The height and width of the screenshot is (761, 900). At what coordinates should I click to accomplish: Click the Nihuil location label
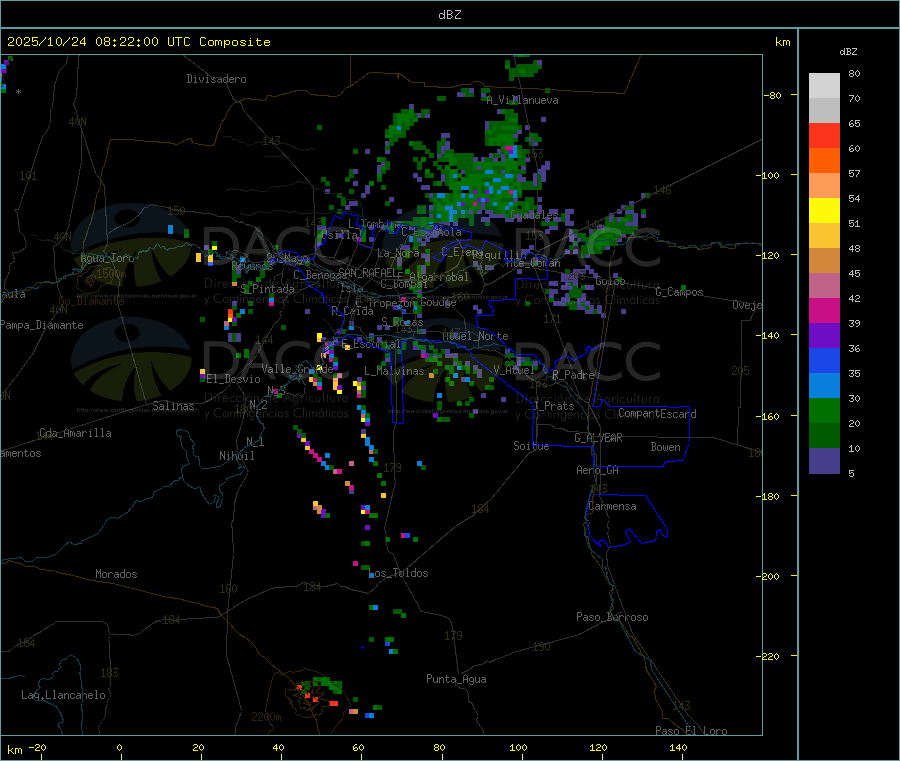pyautogui.click(x=237, y=456)
